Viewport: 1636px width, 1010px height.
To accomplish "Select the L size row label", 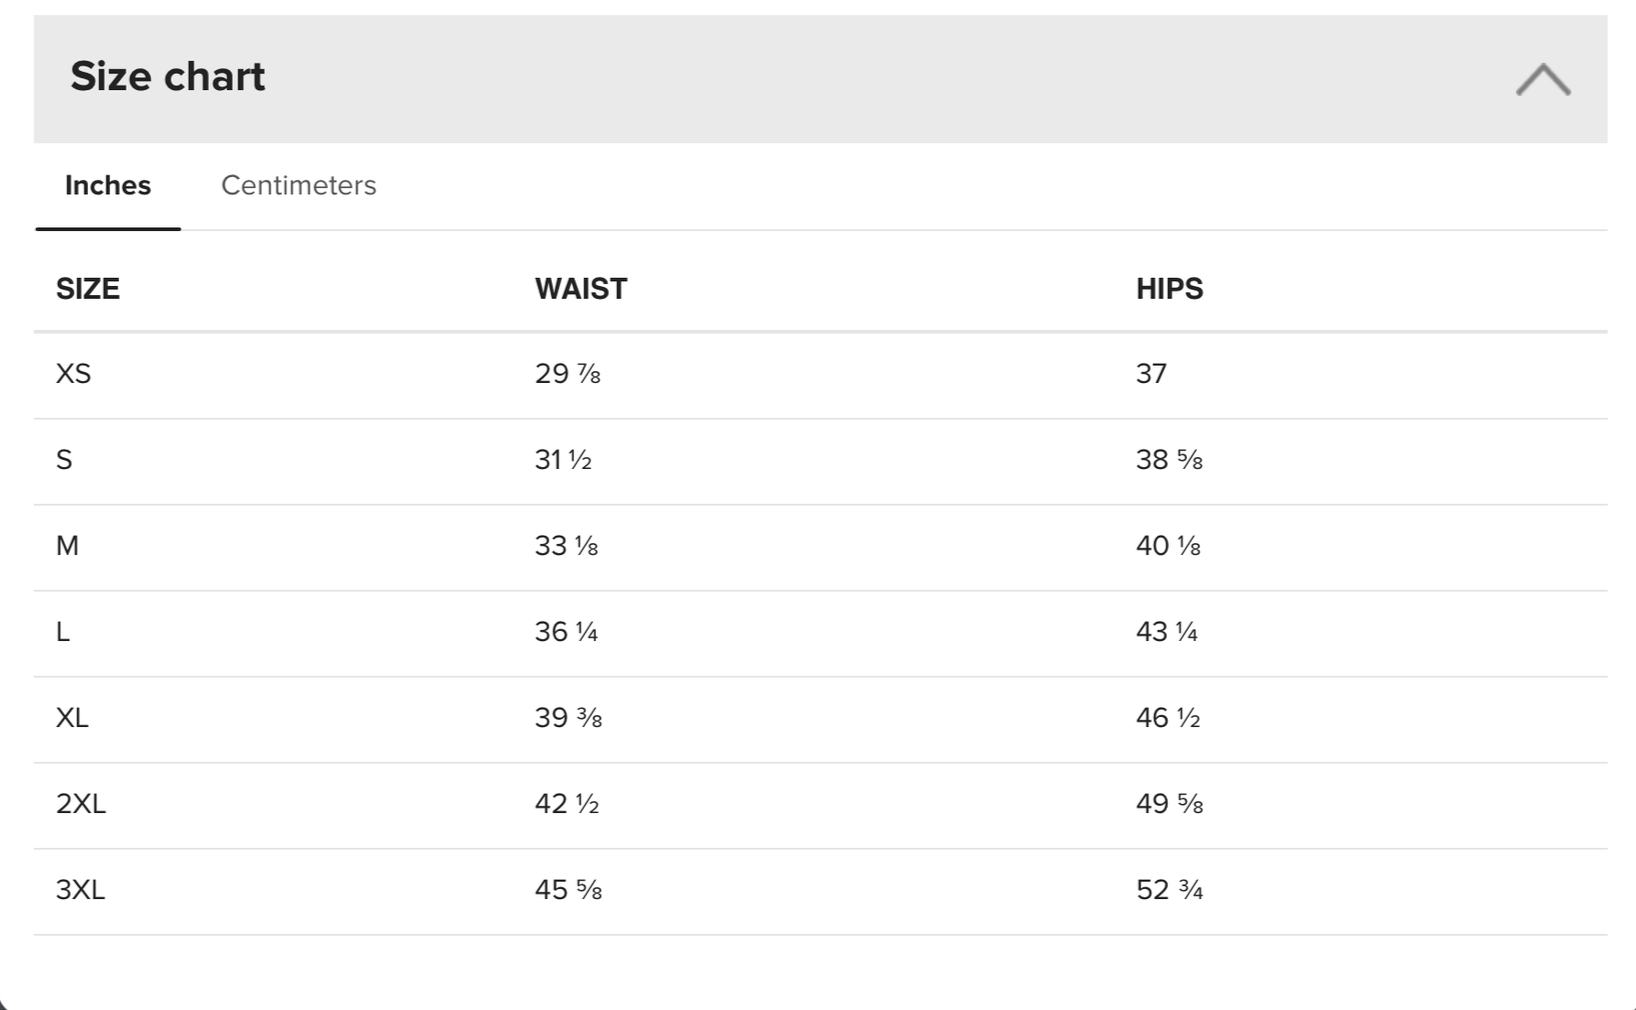I will tap(63, 632).
